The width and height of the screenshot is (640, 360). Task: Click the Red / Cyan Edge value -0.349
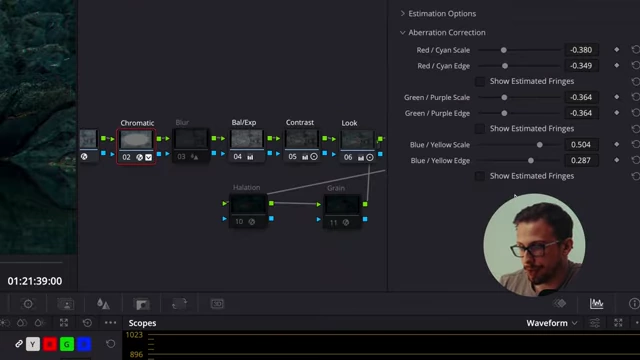(x=581, y=66)
